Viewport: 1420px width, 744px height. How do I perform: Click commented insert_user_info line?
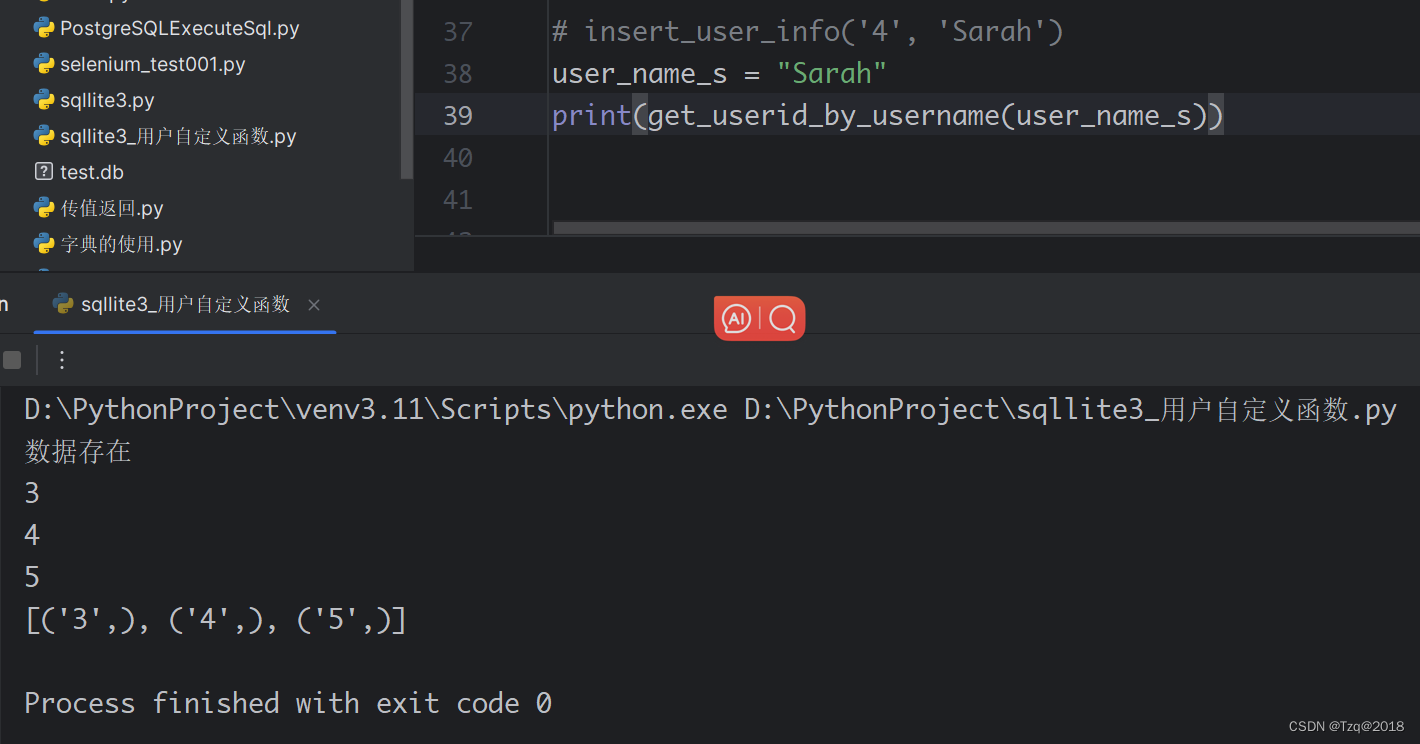coord(808,31)
